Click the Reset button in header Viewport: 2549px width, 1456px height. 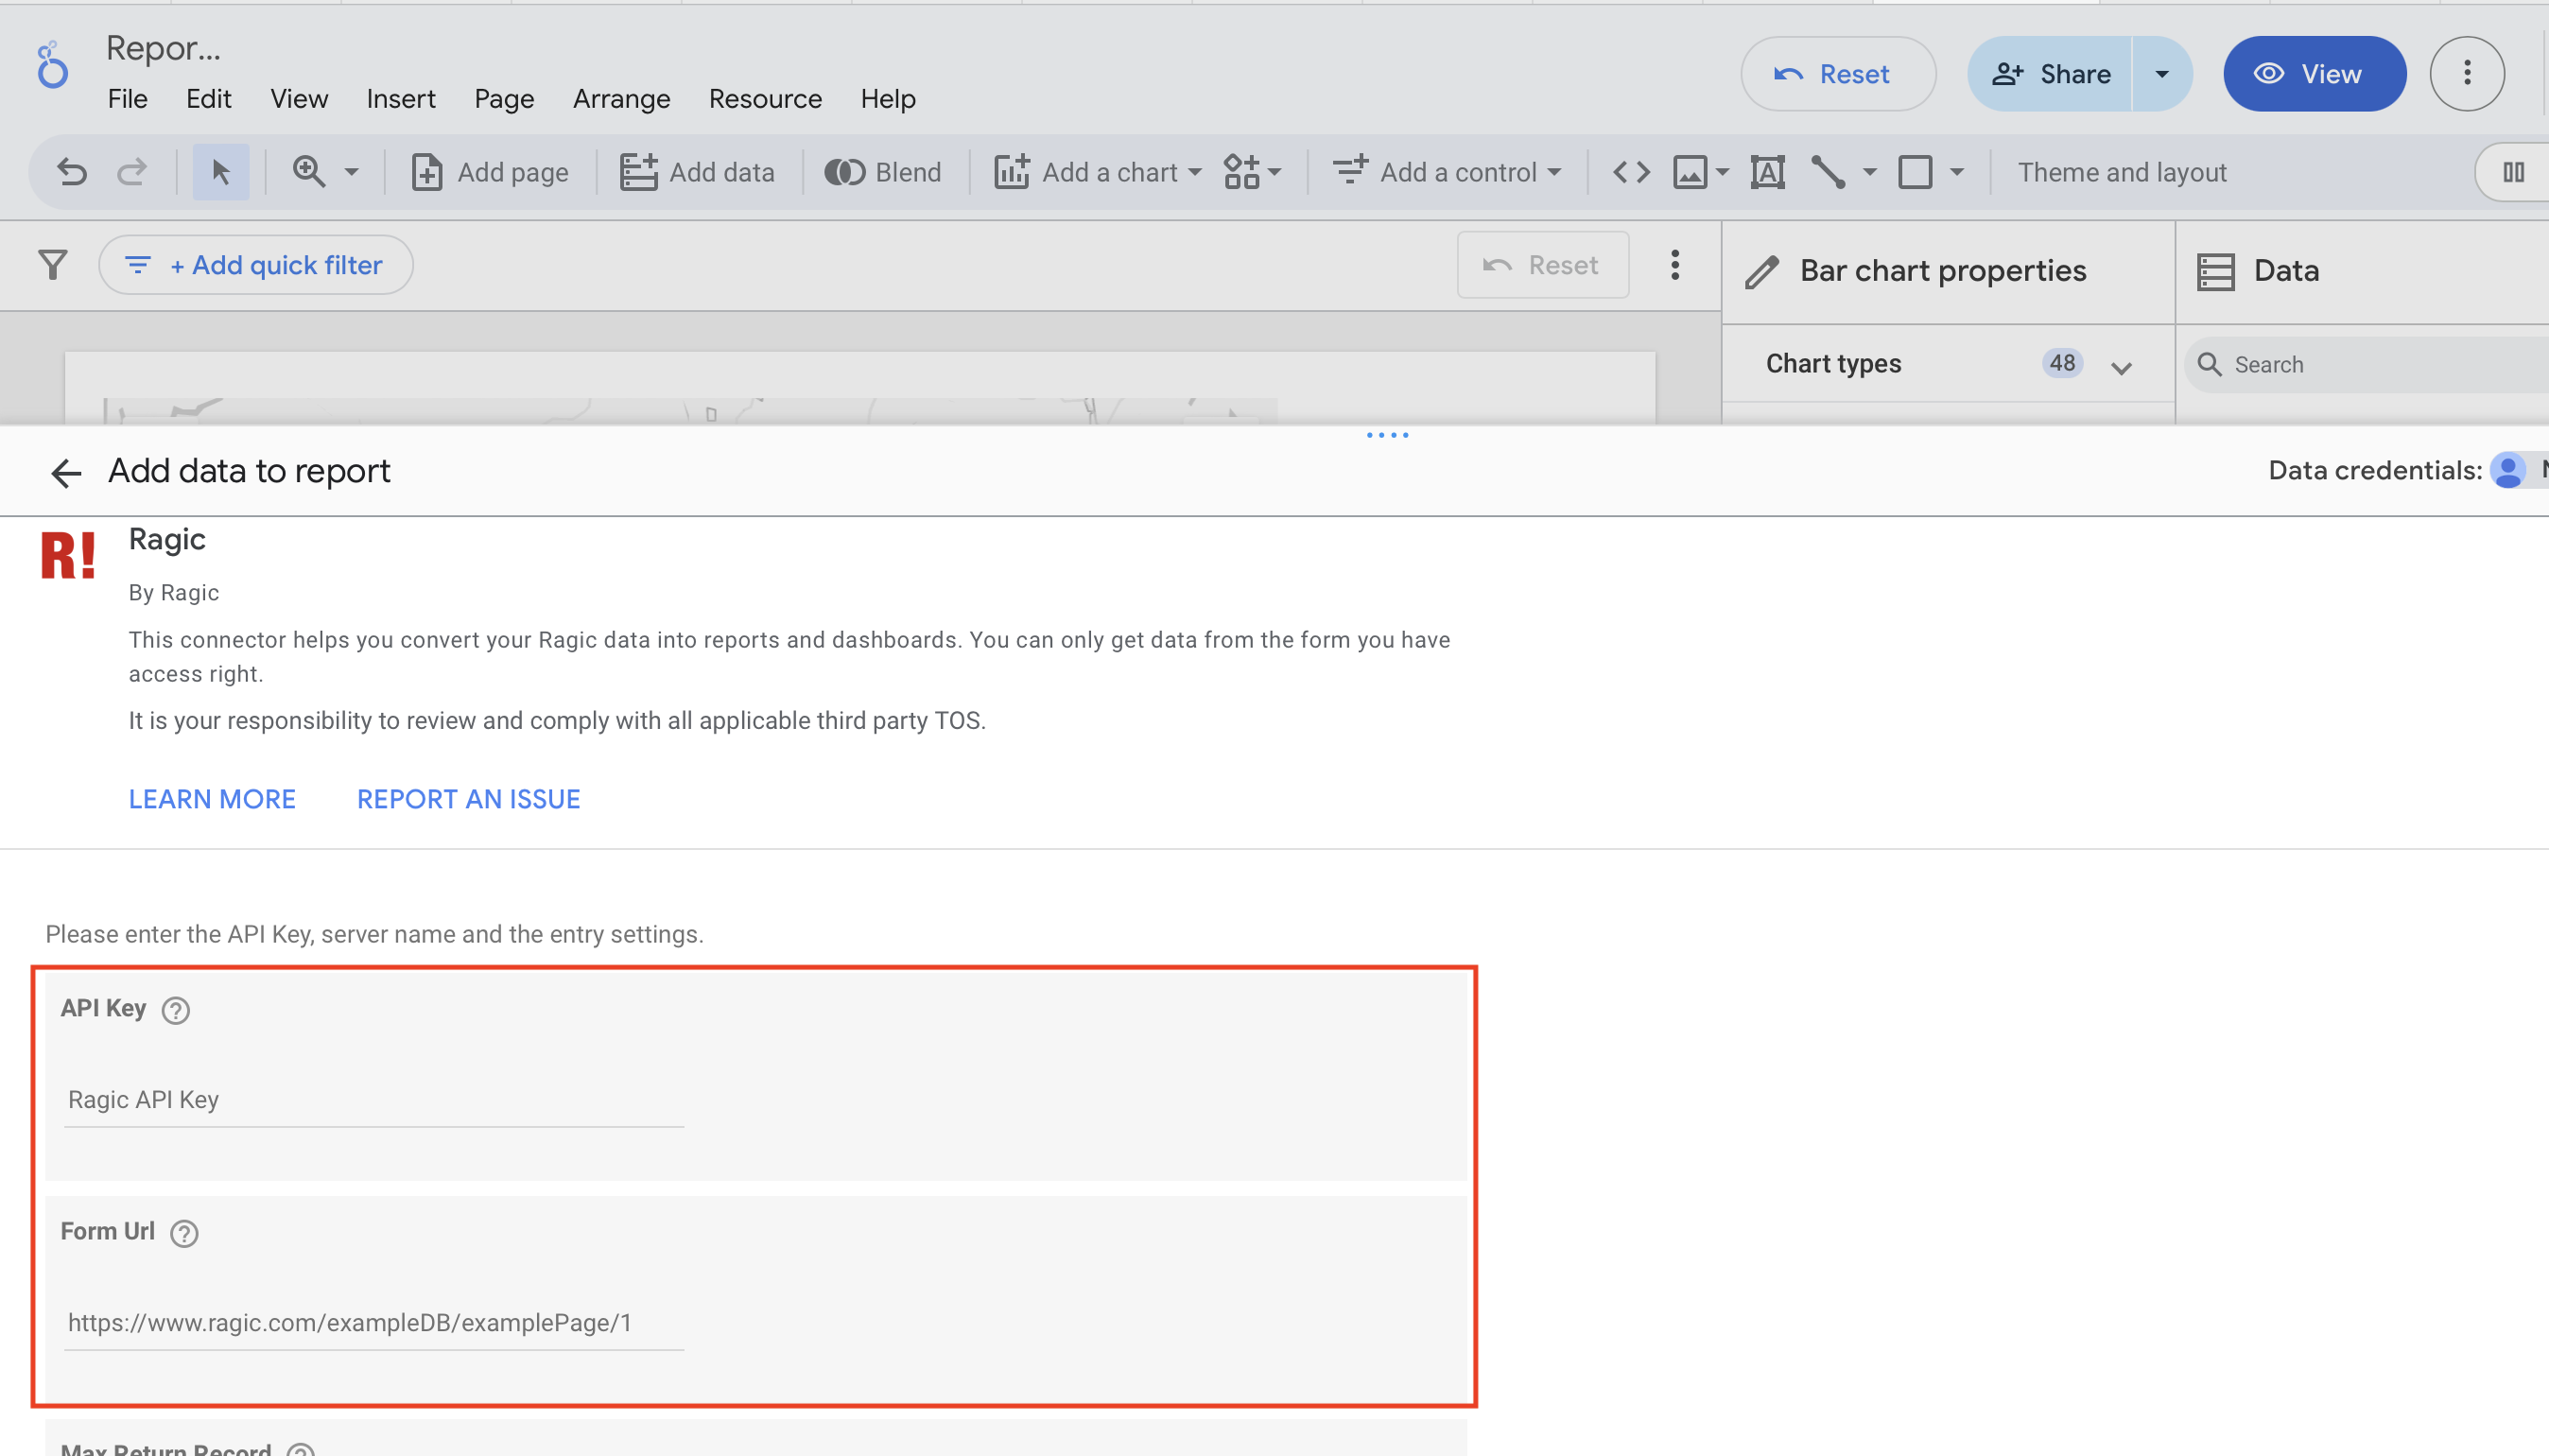1838,74
